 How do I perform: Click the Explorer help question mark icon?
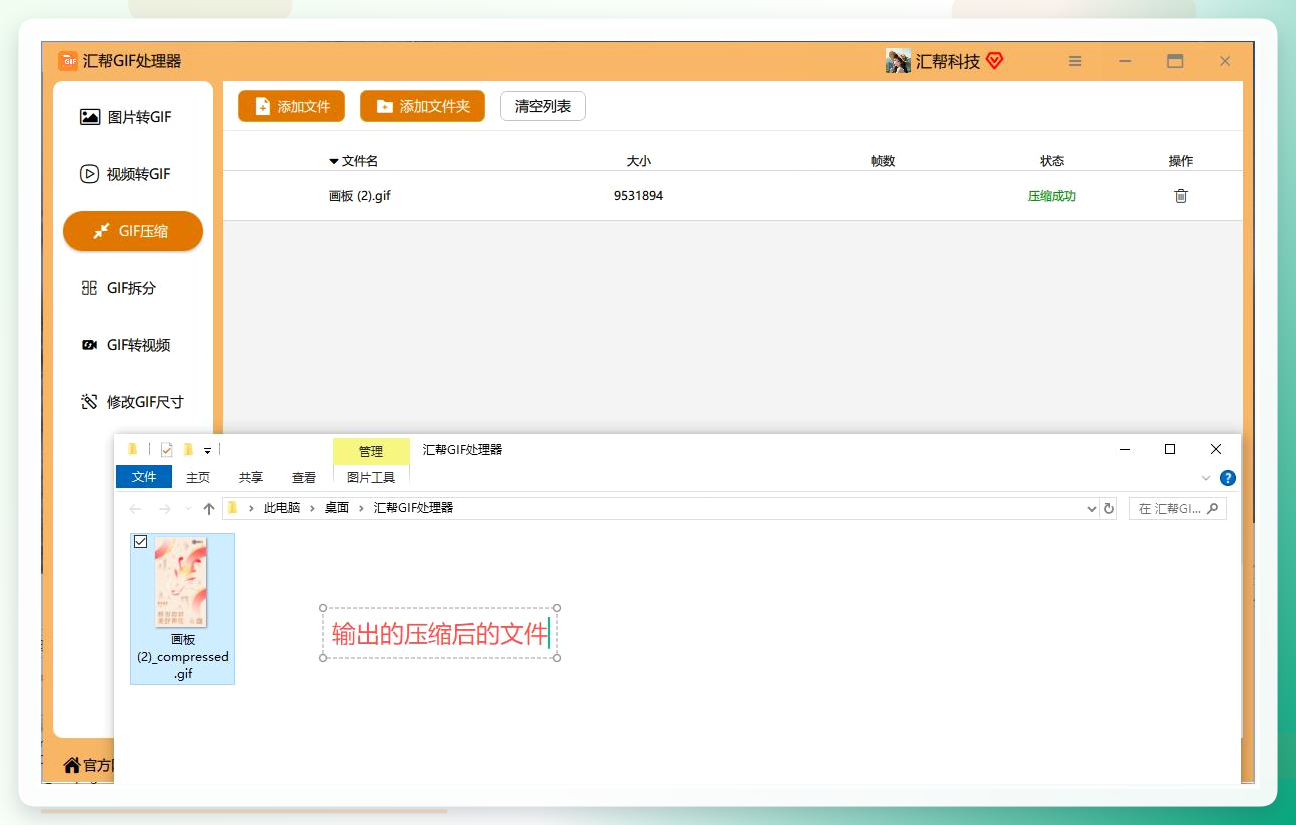coord(1228,478)
